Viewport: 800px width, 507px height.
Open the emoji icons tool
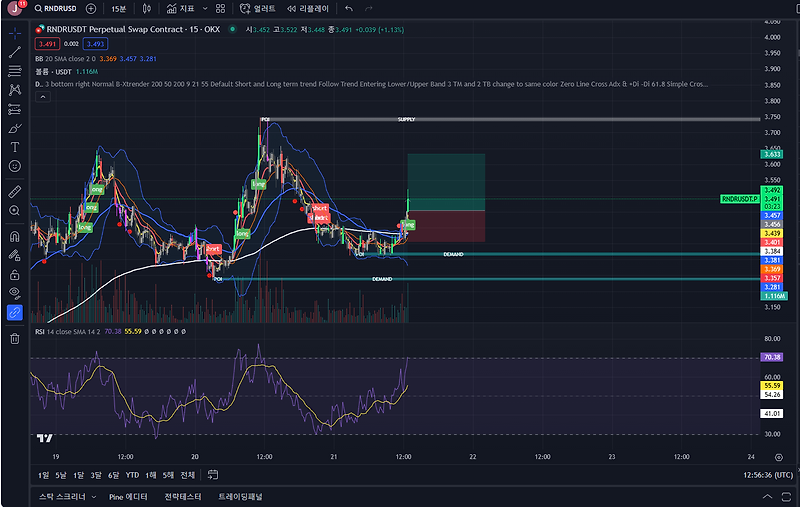pyautogui.click(x=15, y=166)
